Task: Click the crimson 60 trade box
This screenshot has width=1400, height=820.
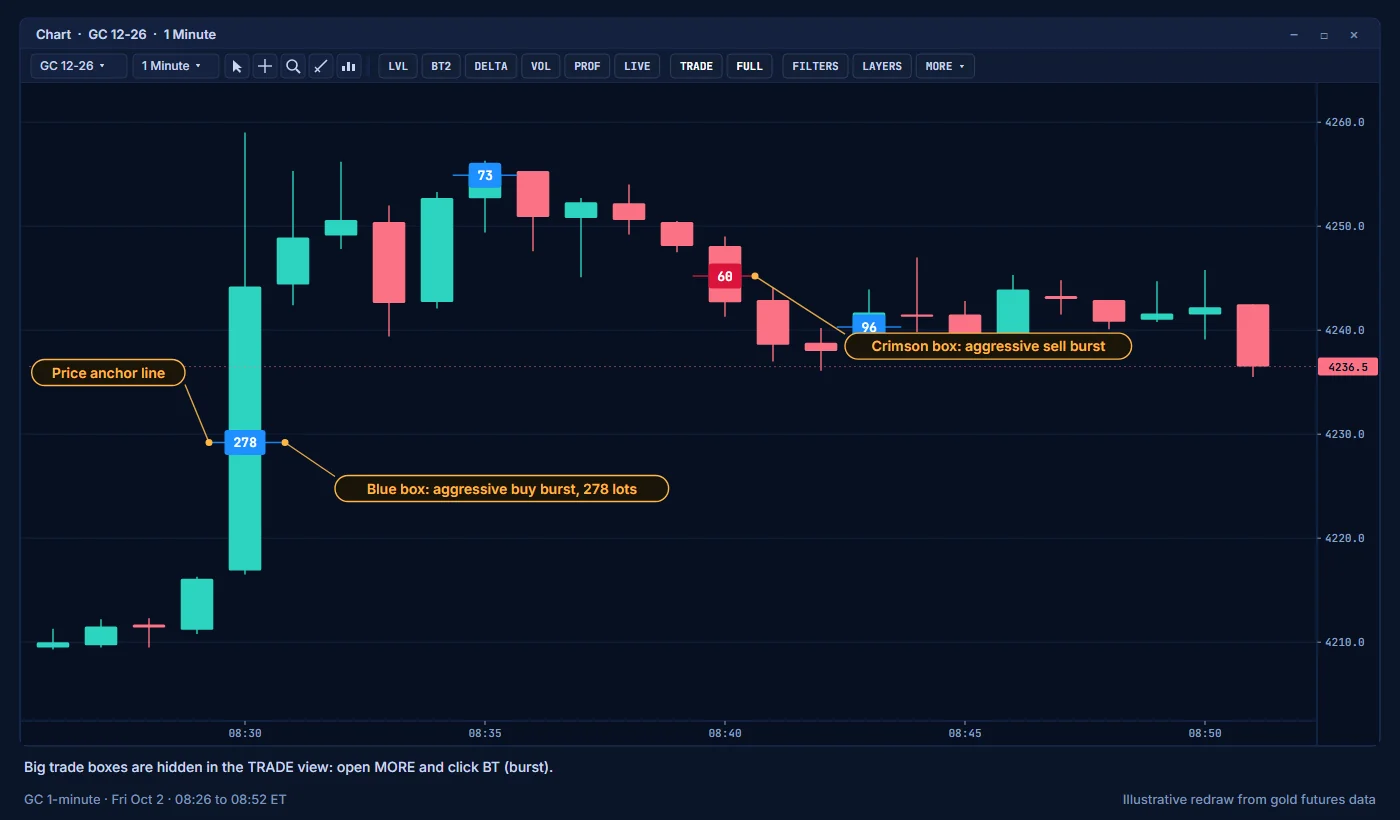Action: click(725, 276)
